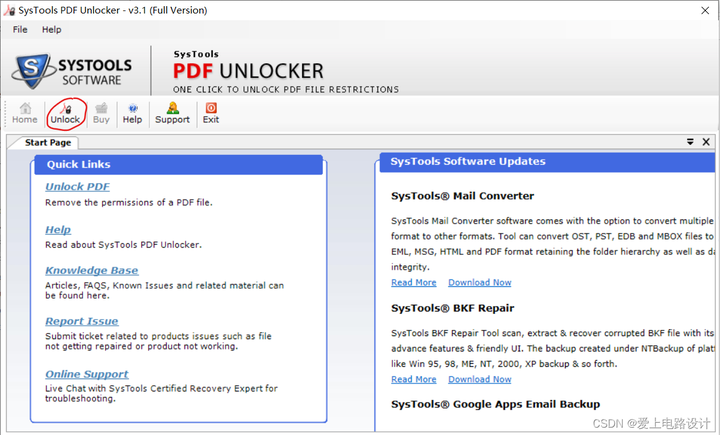Open the Unlock PDF quick link

click(x=77, y=186)
